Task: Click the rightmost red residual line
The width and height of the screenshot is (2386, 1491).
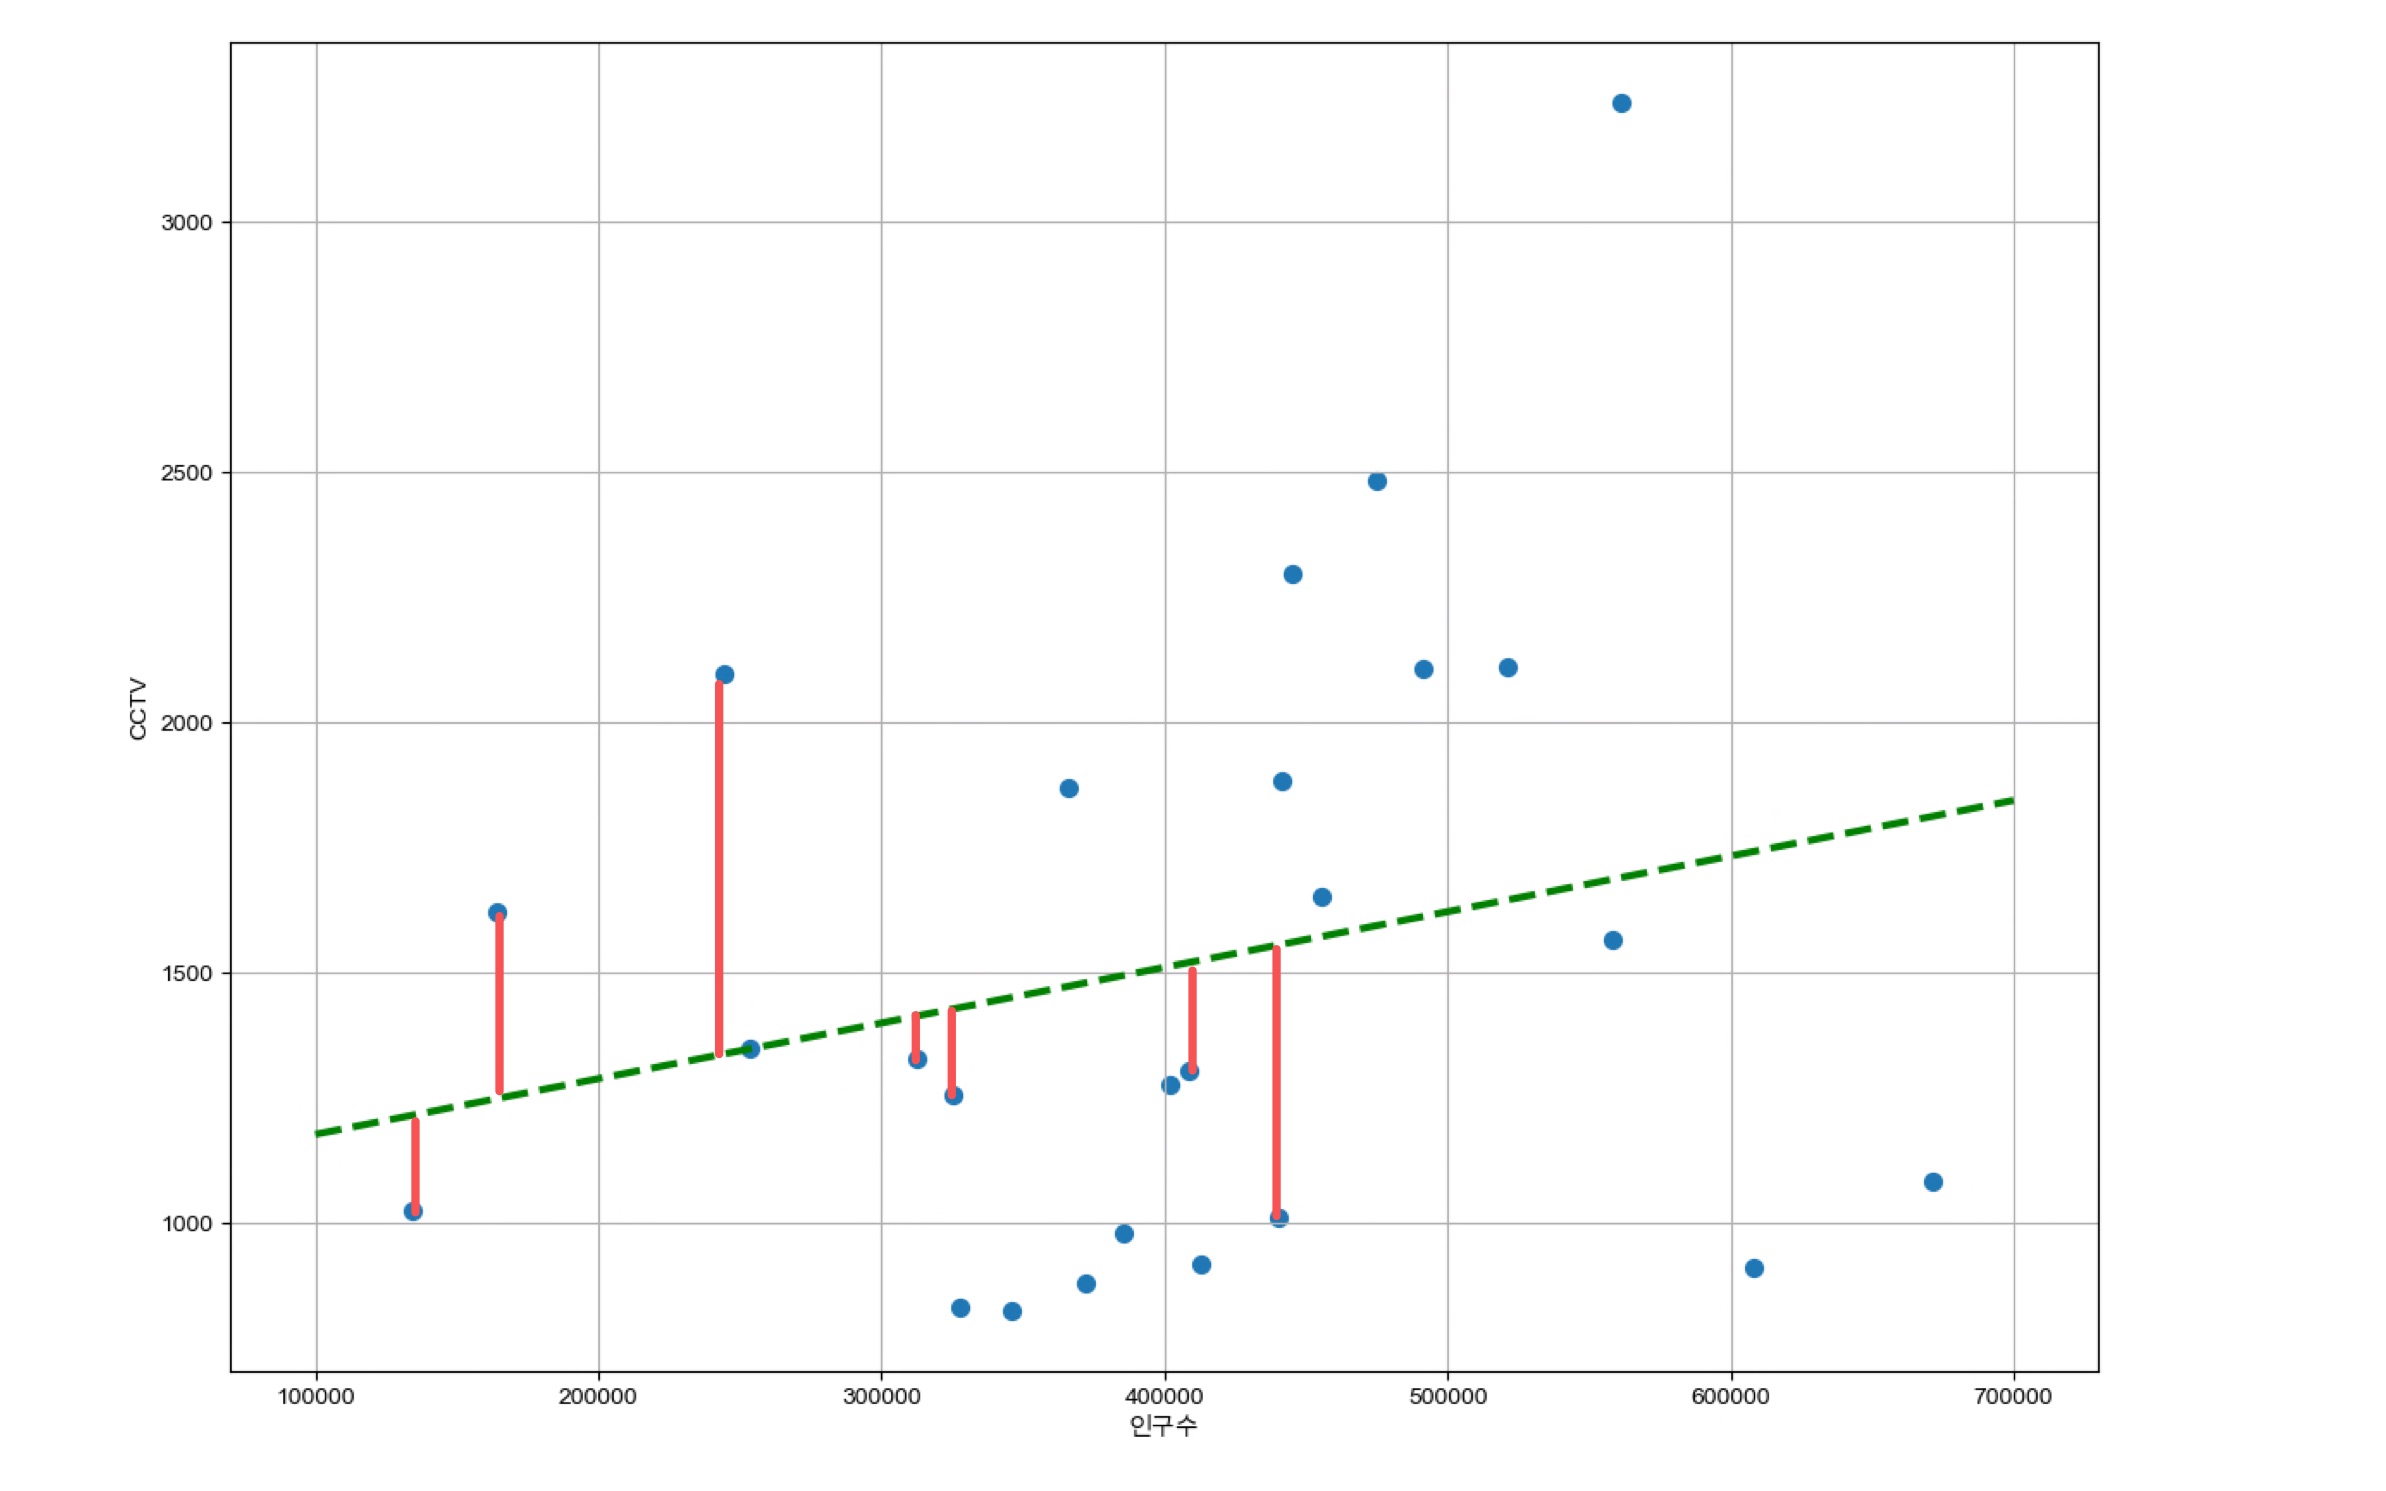Action: pos(1276,1080)
